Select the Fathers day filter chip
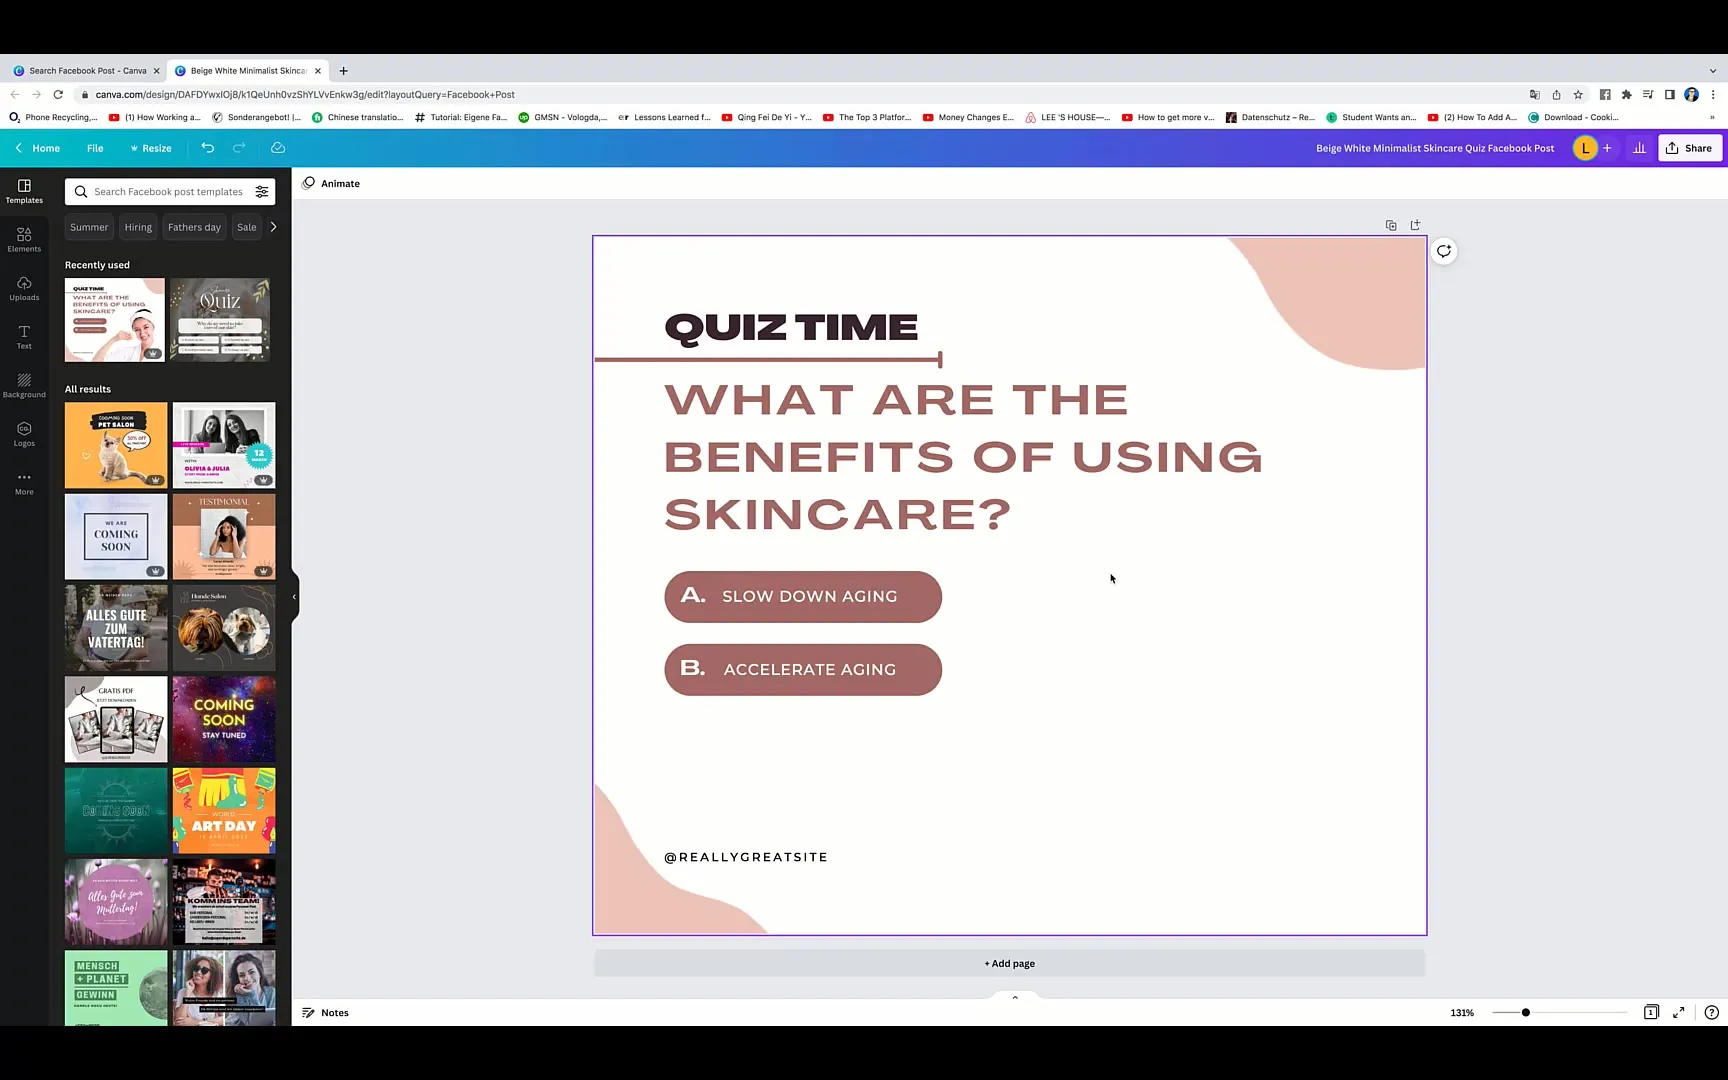Screen dimensions: 1728x1080 click(194, 227)
